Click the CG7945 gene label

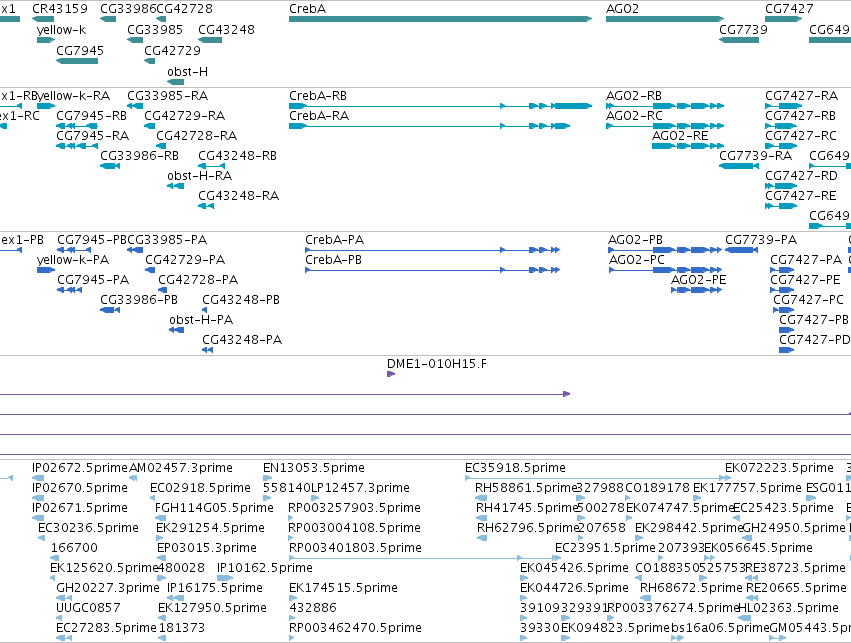click(80, 50)
